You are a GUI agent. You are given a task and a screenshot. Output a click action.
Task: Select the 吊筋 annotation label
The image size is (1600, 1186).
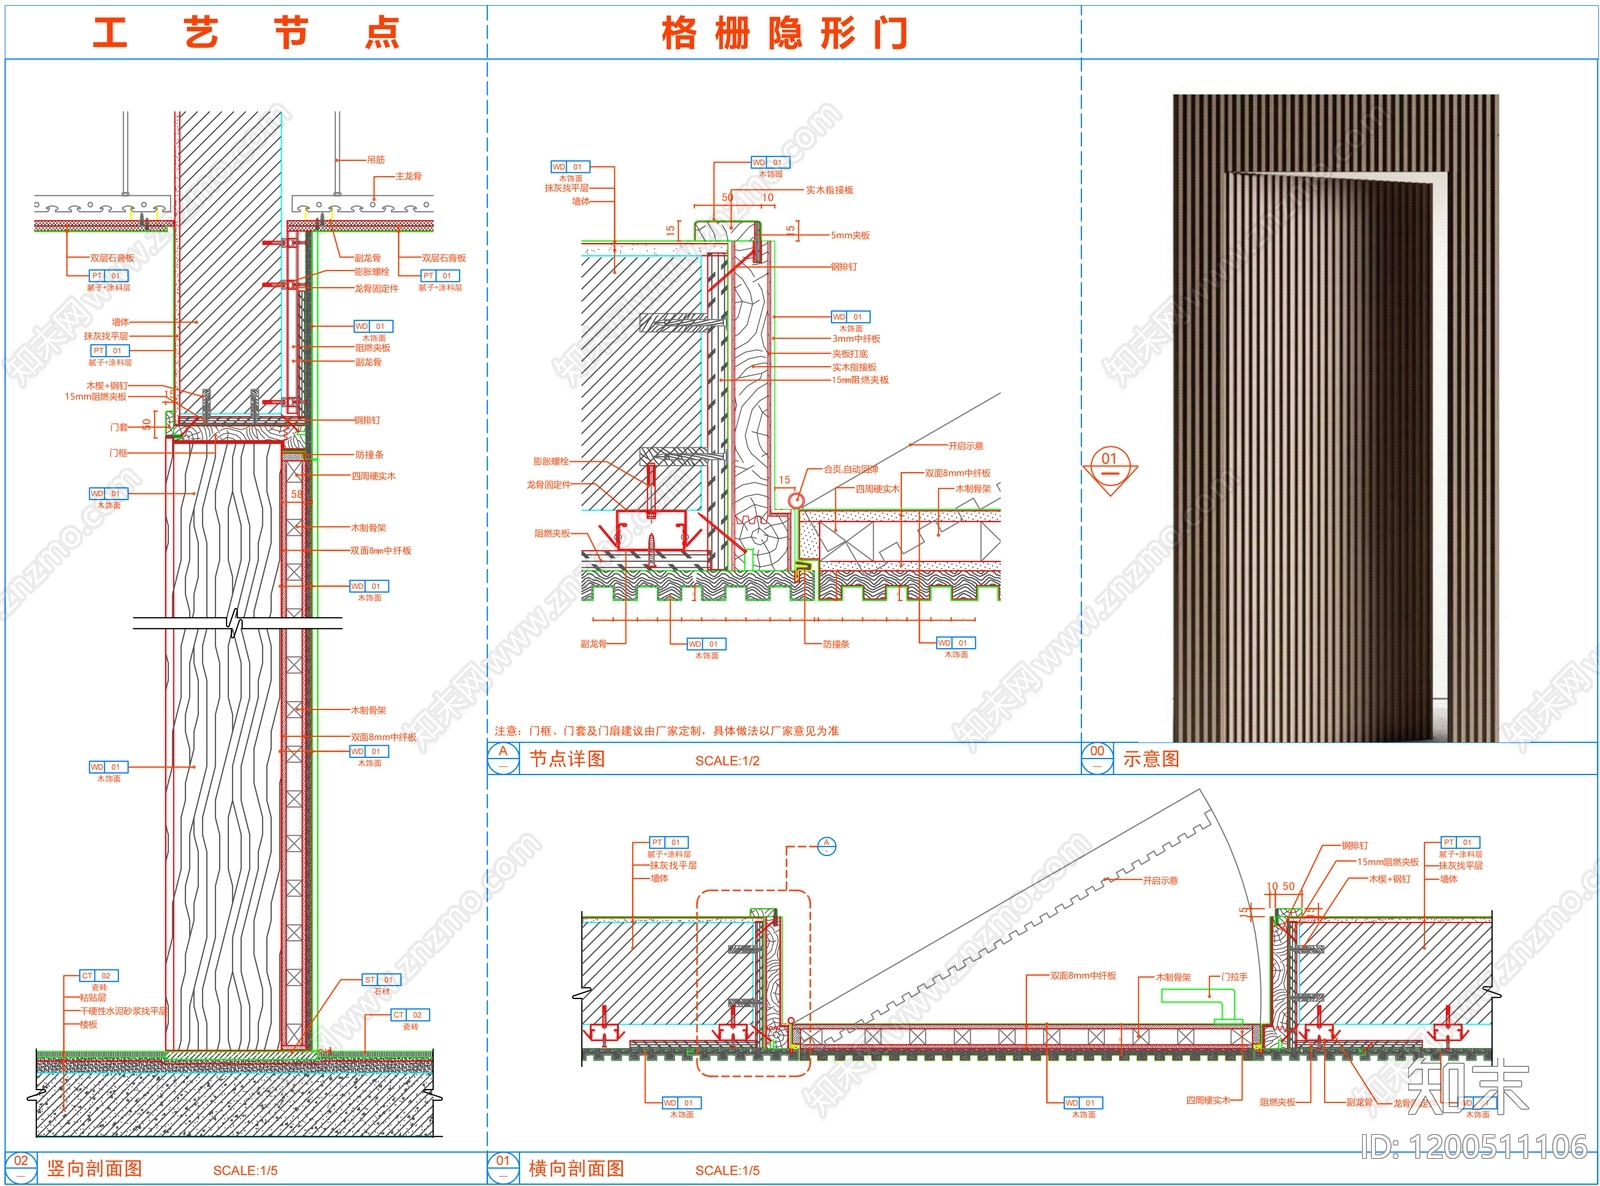(x=375, y=159)
